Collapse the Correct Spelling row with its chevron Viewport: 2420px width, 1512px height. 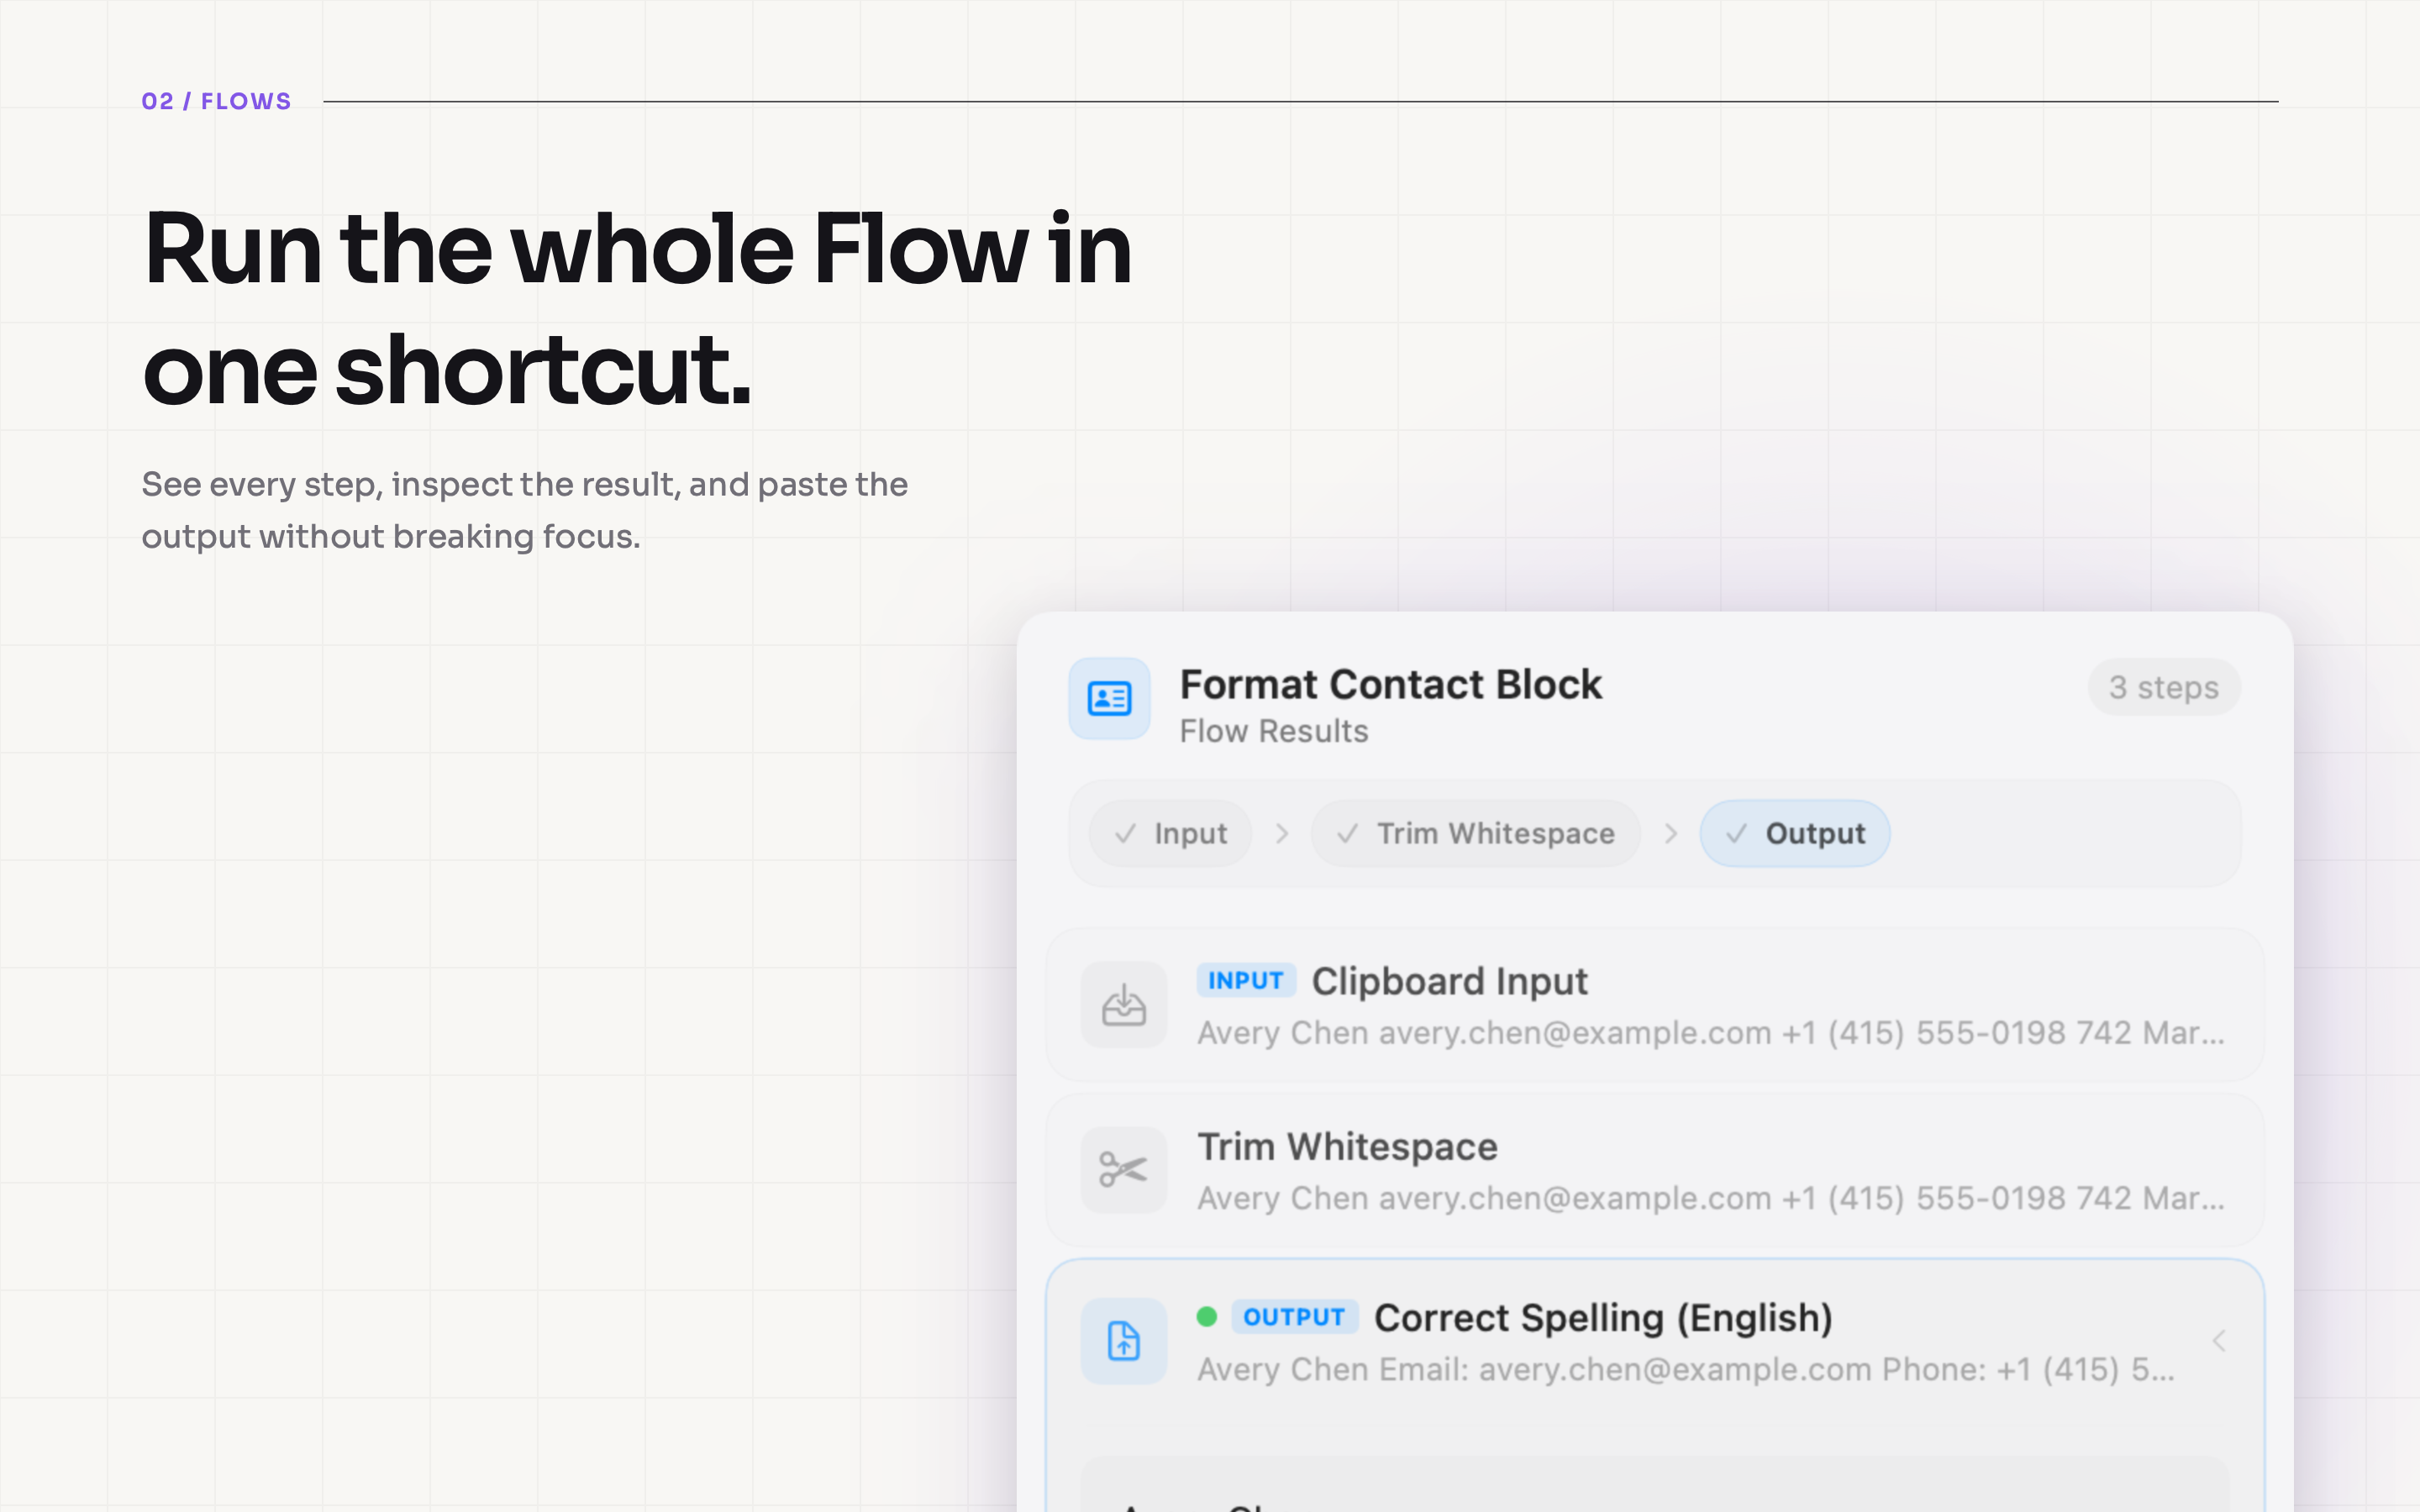click(2219, 1341)
